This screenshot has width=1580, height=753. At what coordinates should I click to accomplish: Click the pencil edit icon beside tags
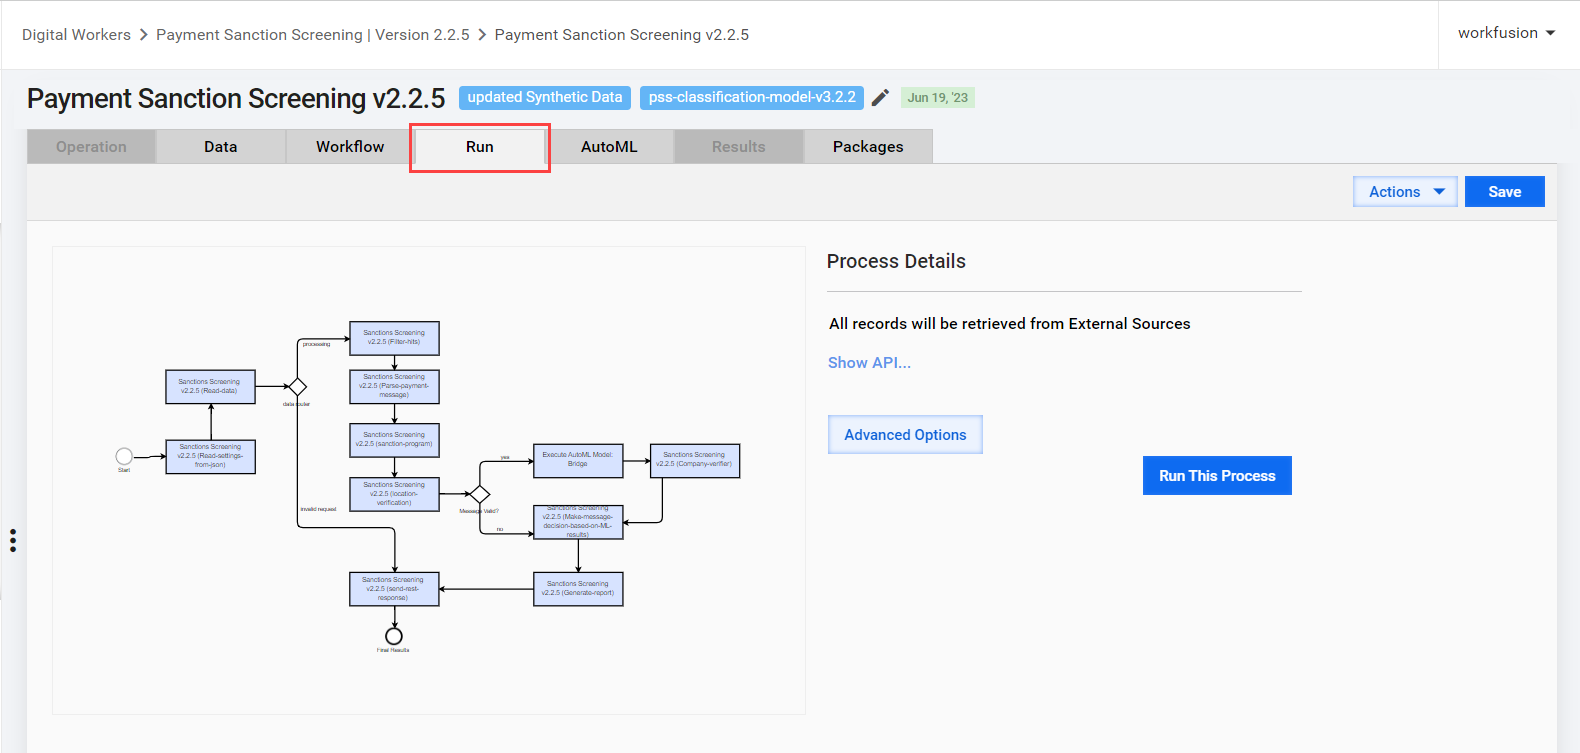(x=880, y=97)
